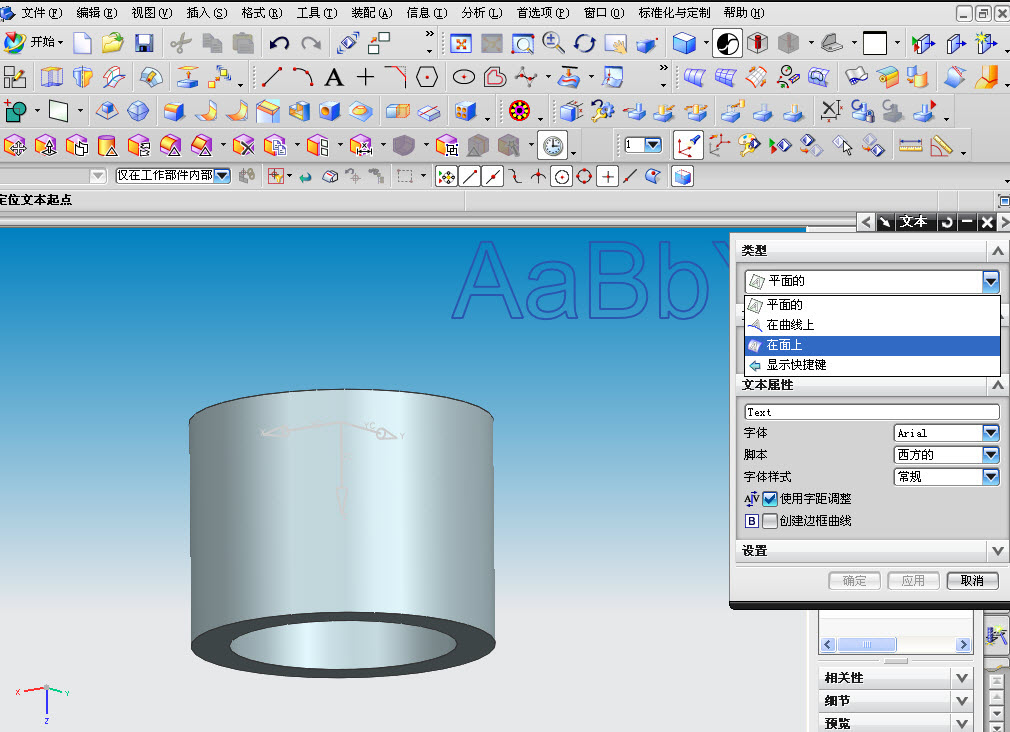Expand the 设置 settings section

(x=997, y=551)
